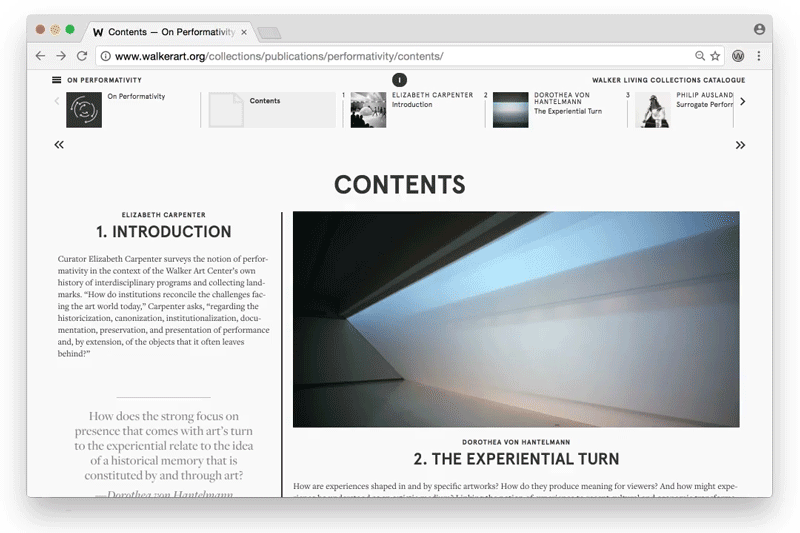Click Dorothea von Hantelmann label below image

pyautogui.click(x=516, y=442)
